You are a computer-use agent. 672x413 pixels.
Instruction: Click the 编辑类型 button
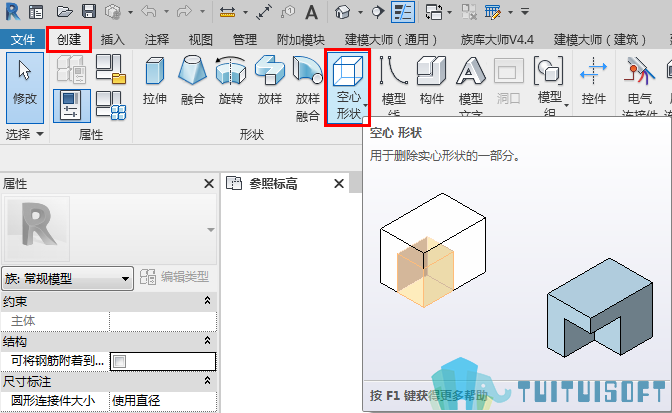(174, 277)
